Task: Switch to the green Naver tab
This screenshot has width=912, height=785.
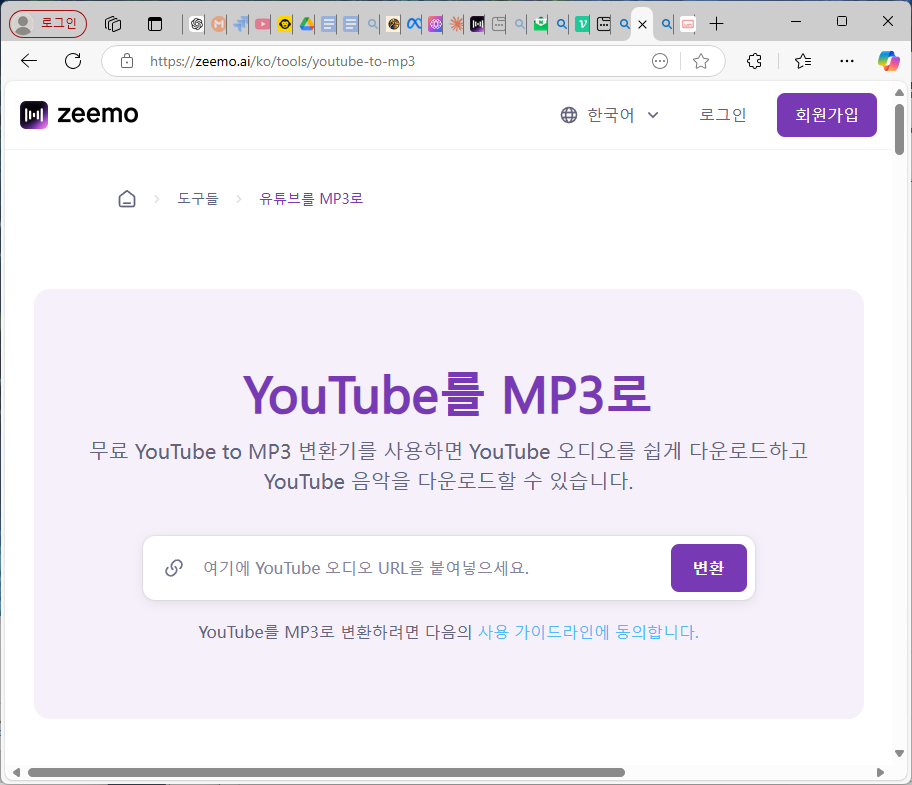Action: pos(540,24)
